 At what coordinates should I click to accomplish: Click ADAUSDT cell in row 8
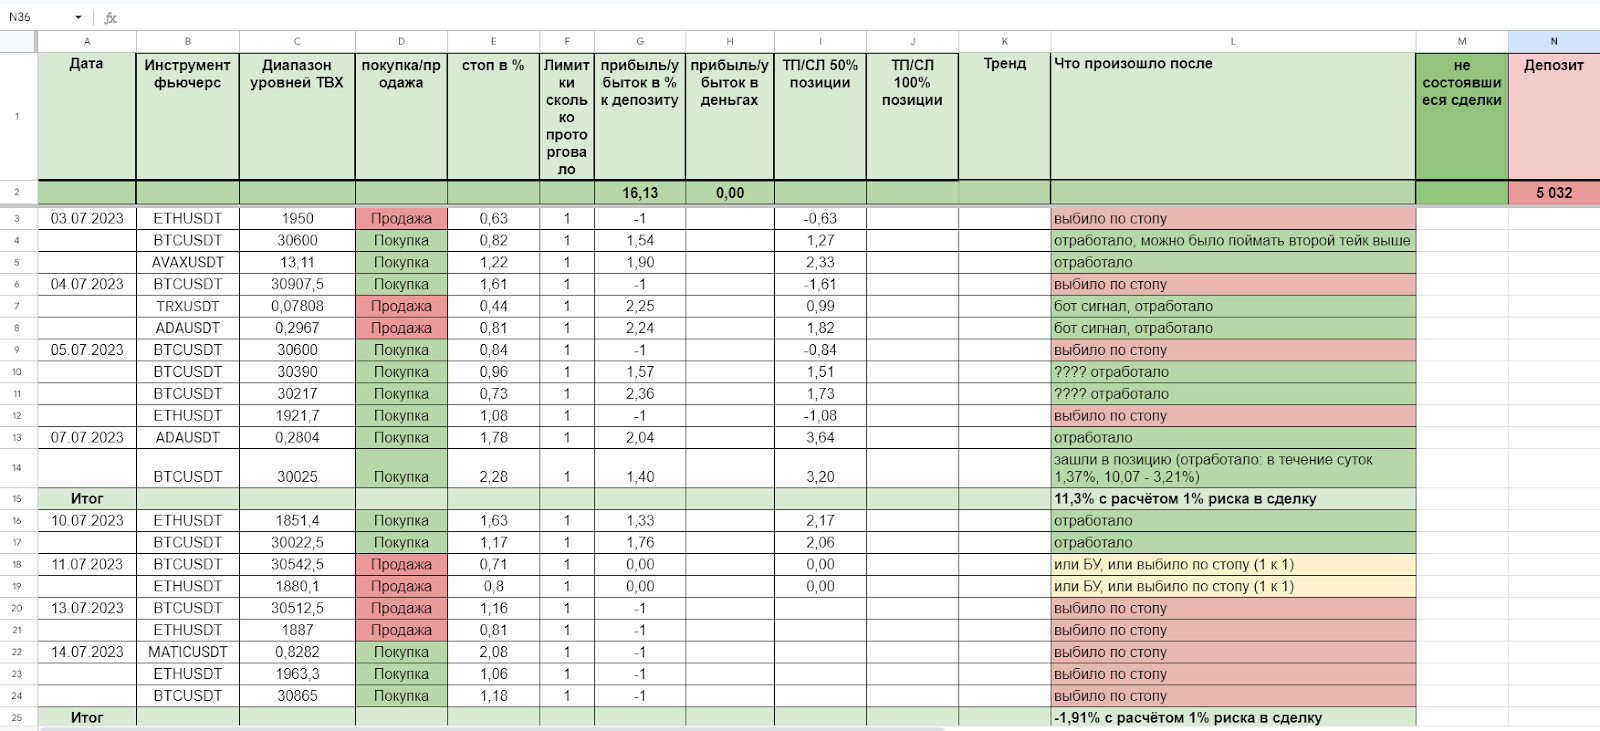[188, 328]
